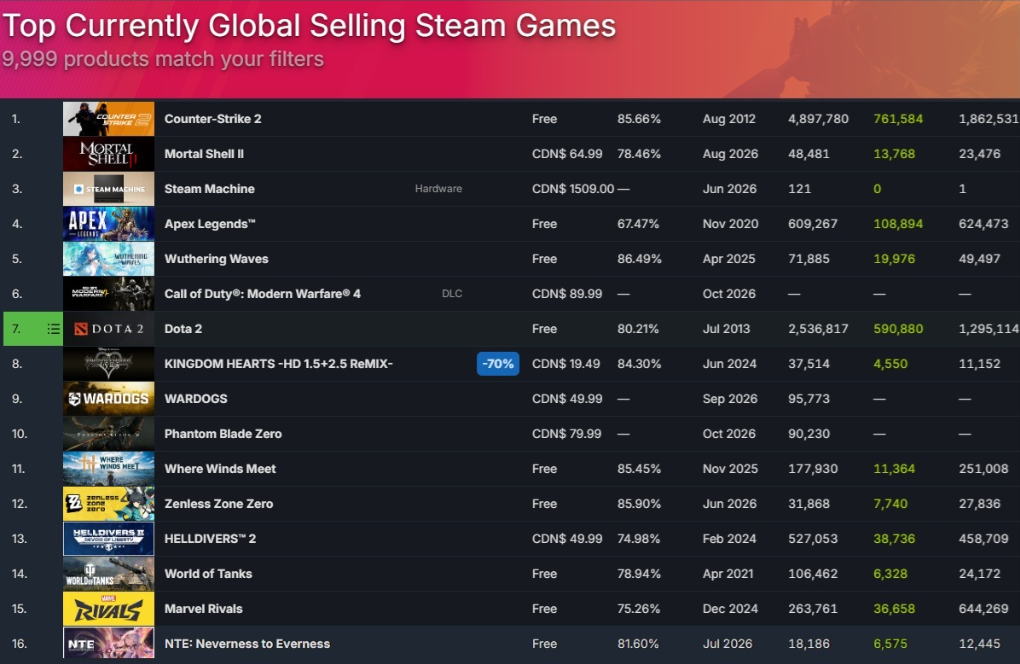Open the Phantom Blade Zero thumbnail
Screen dimensions: 1020x664
(x=109, y=434)
